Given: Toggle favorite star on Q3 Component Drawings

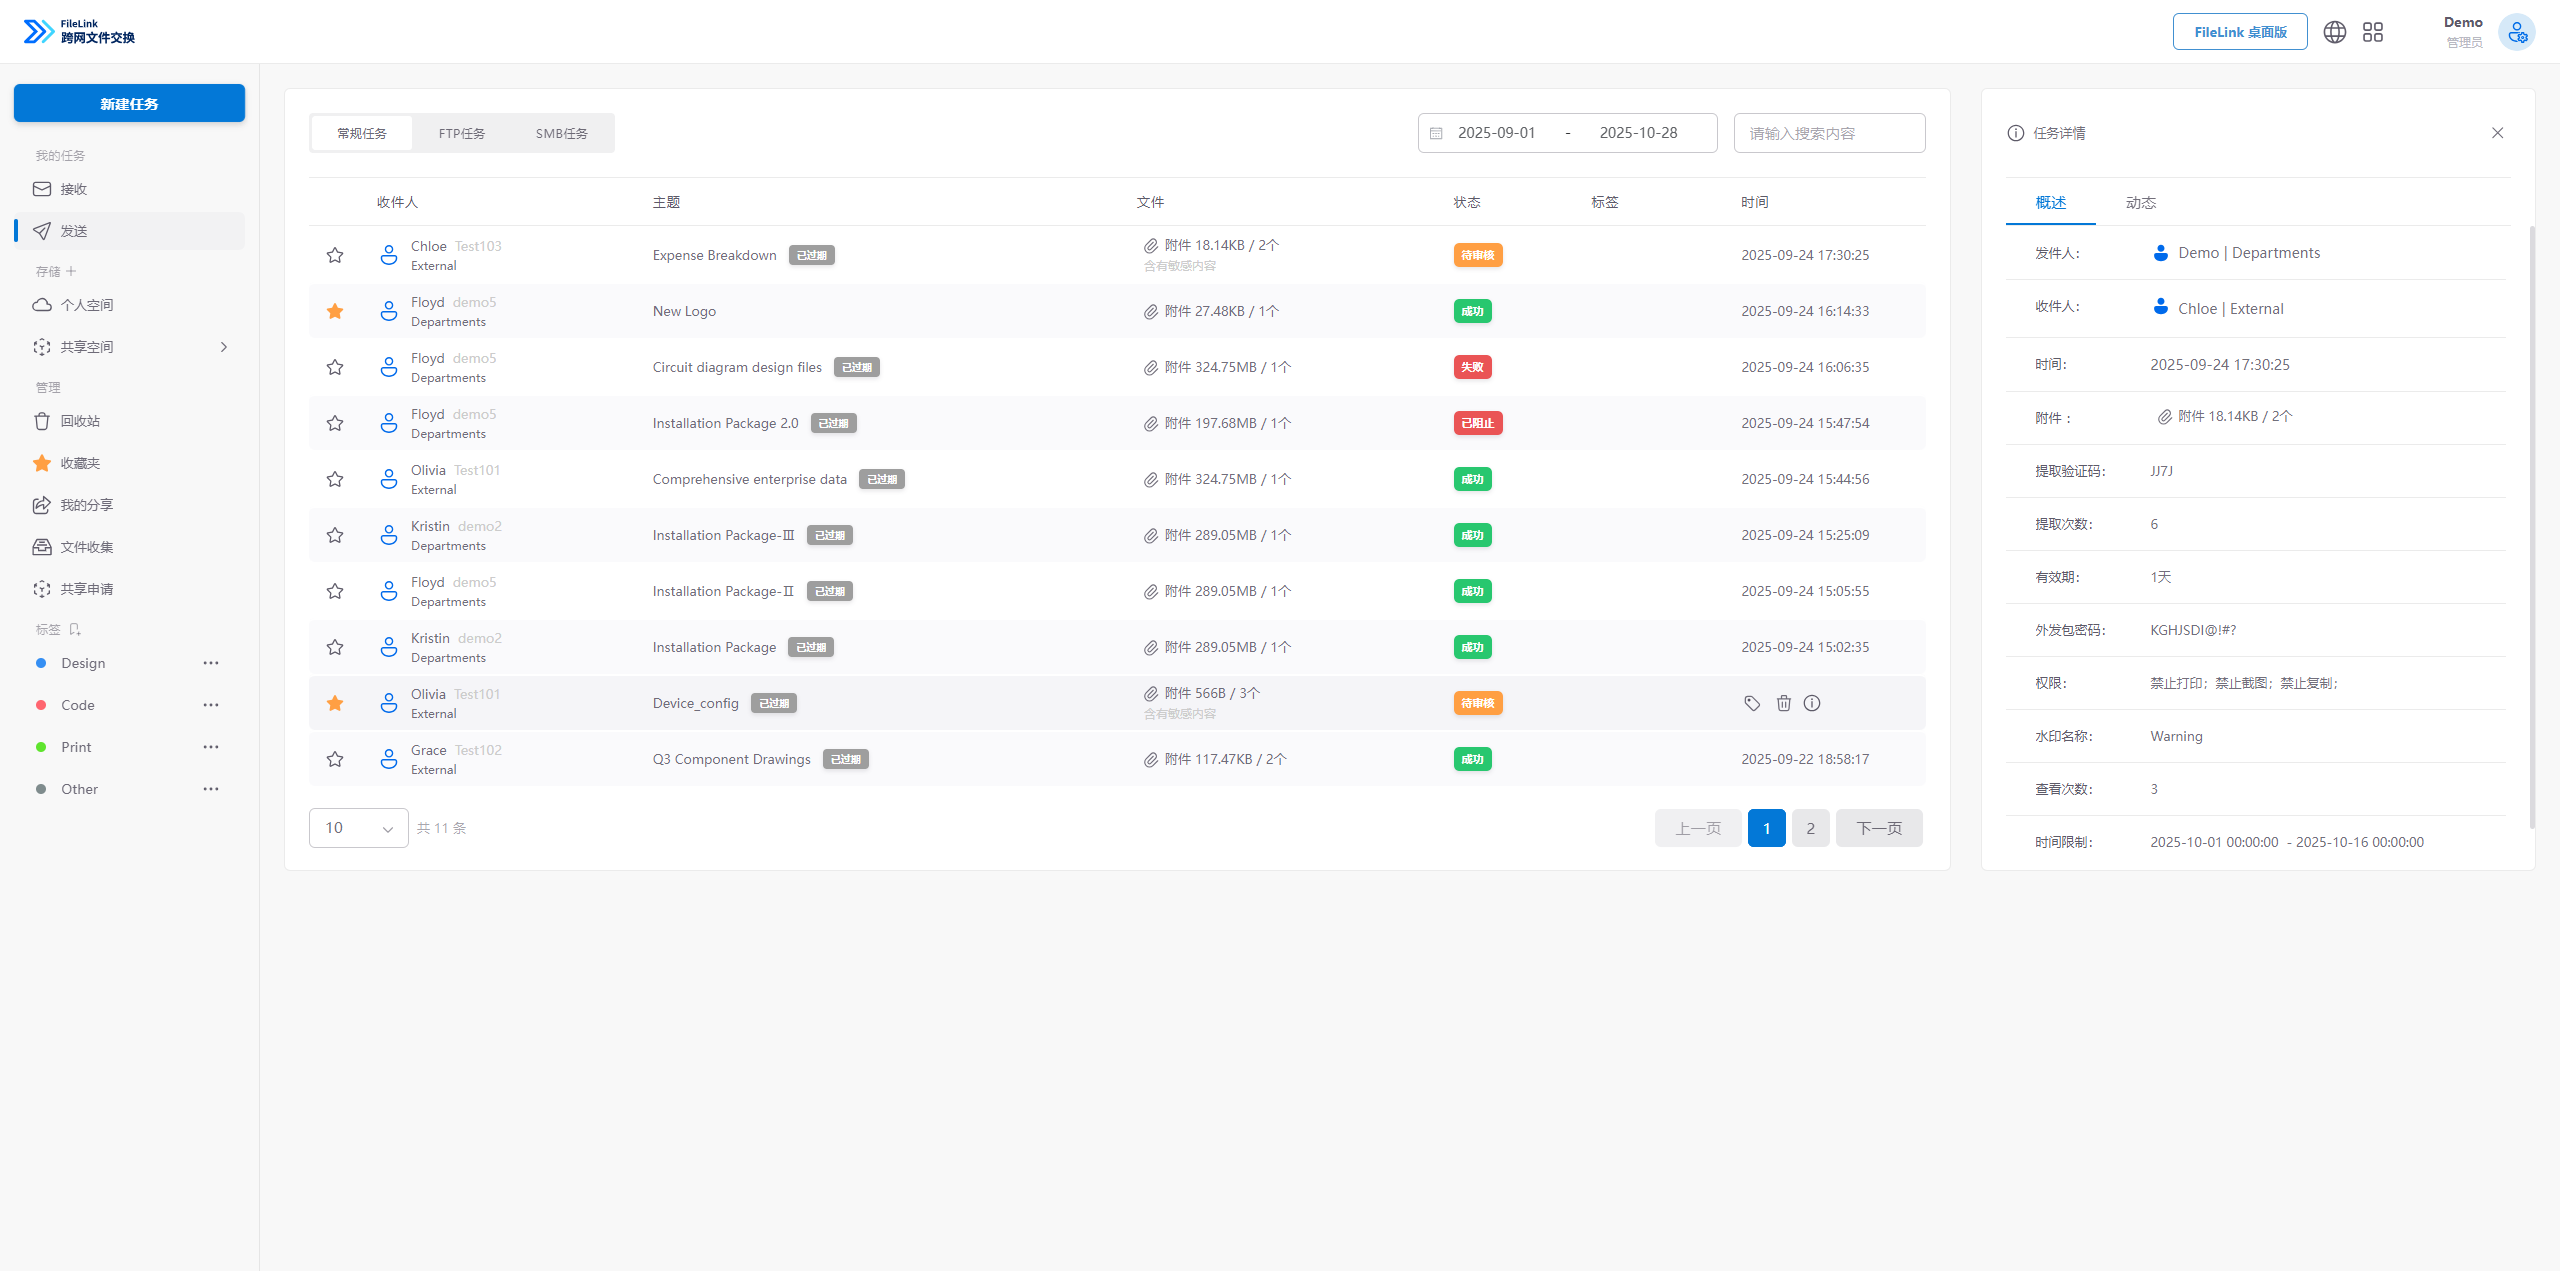Looking at the screenshot, I should (x=335, y=759).
